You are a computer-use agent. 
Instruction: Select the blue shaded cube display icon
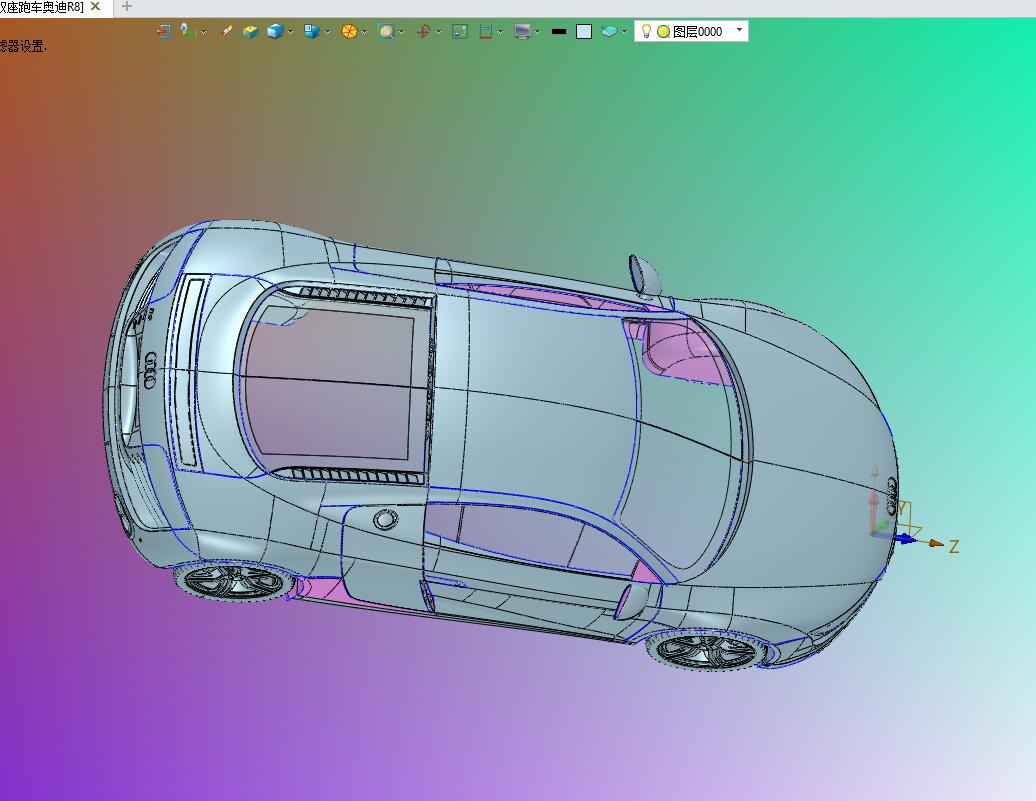pos(275,31)
